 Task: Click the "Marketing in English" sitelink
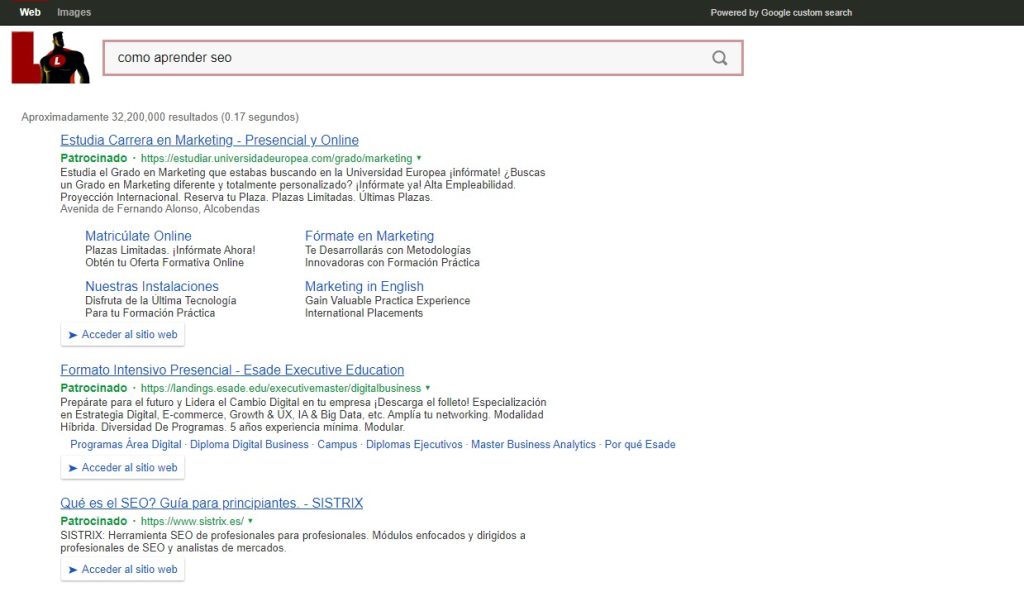[x=364, y=286]
